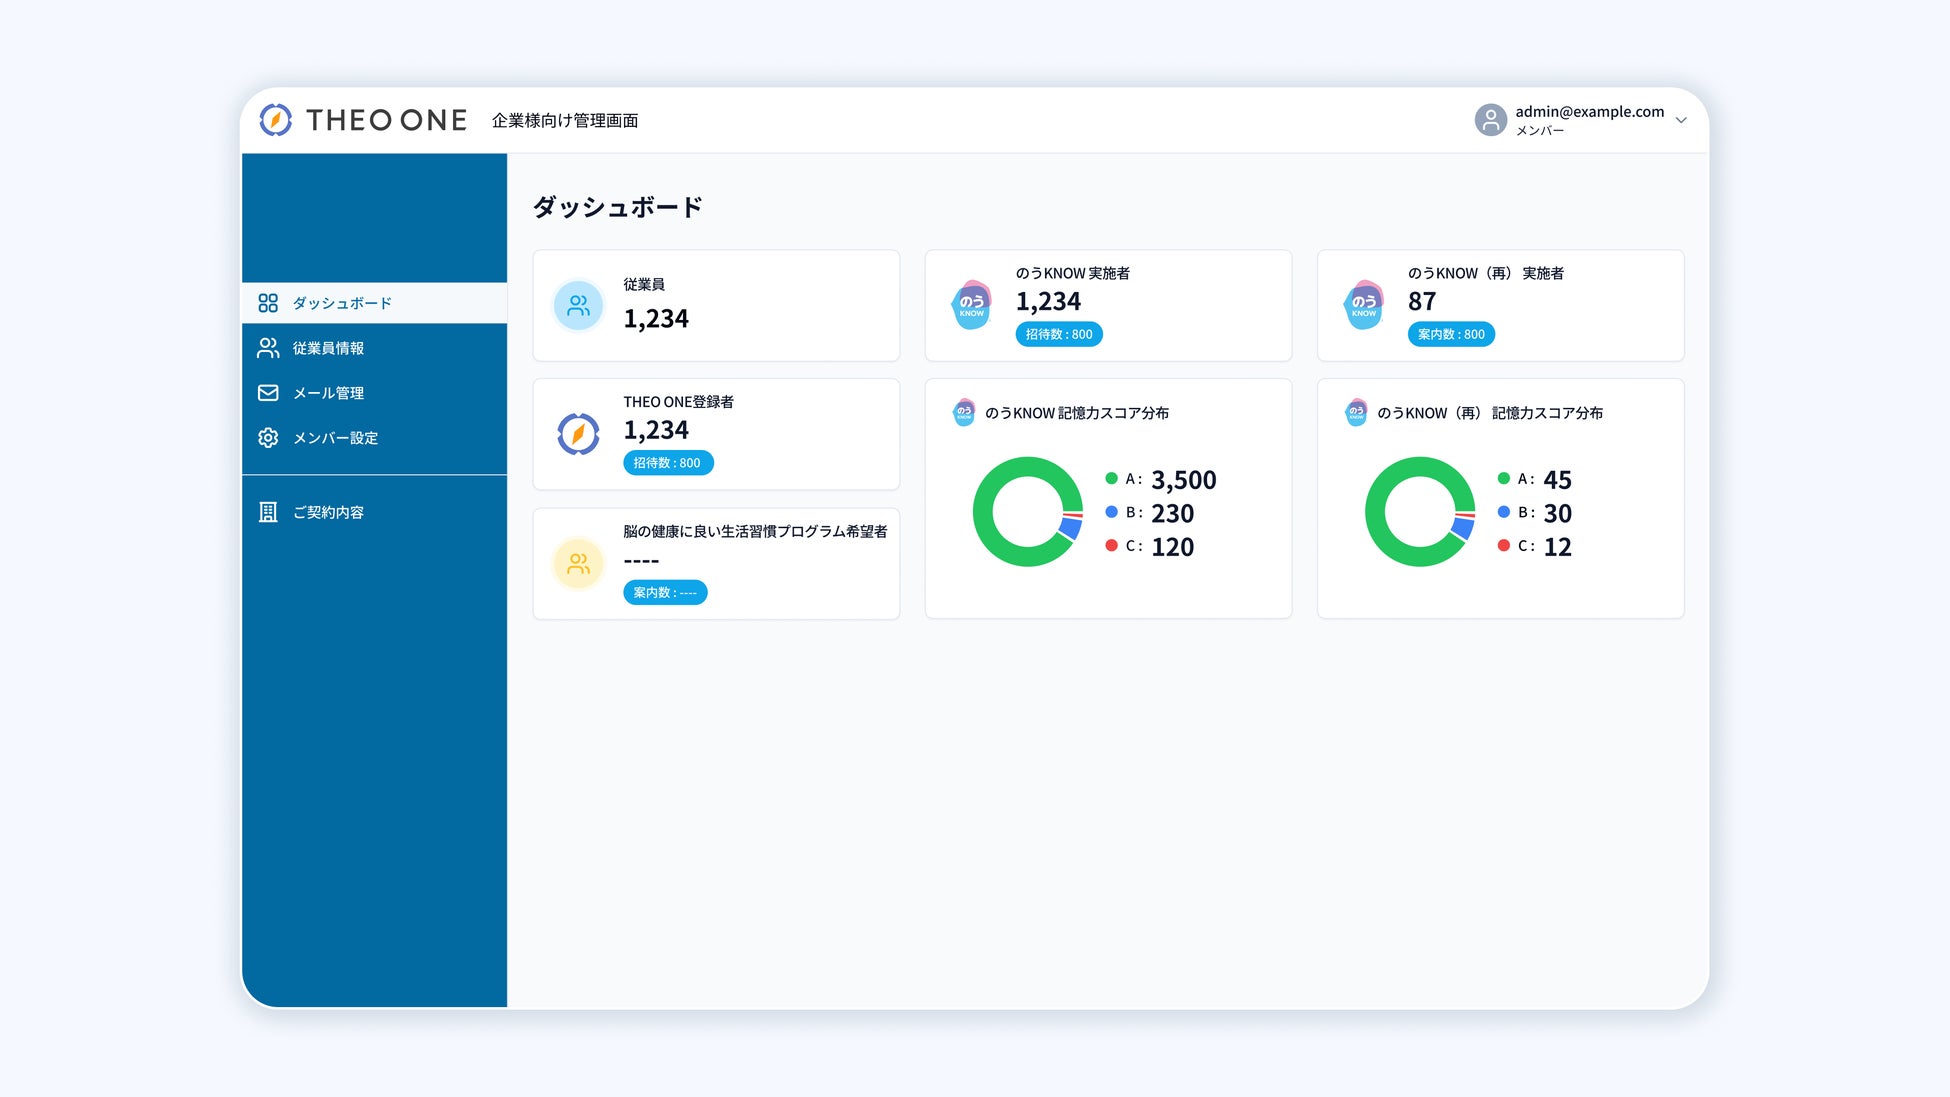Viewport: 1950px width, 1097px height.
Task: Open the ご契約内容 menu item
Action: coord(374,512)
